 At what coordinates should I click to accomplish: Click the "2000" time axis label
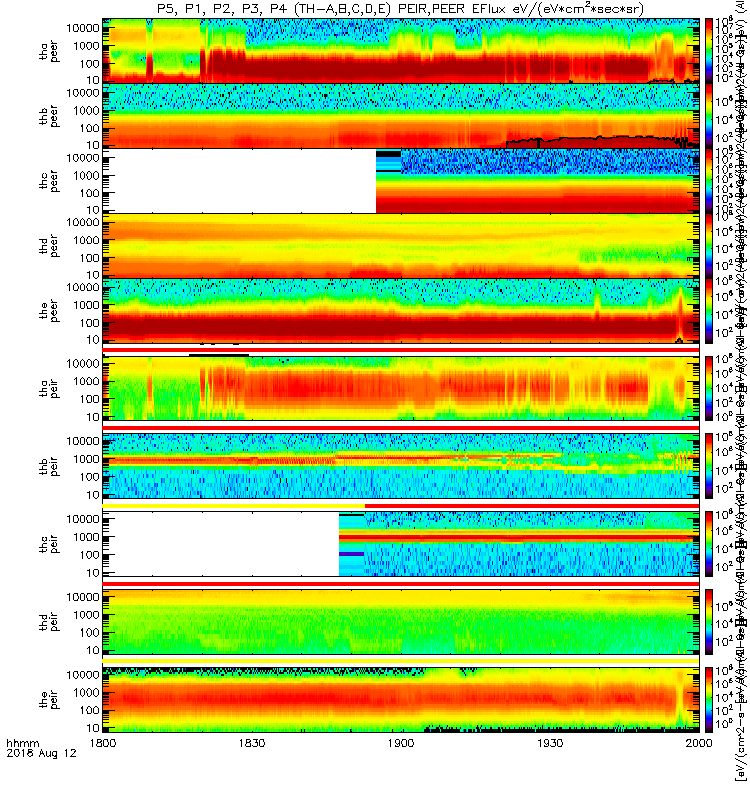pos(699,743)
